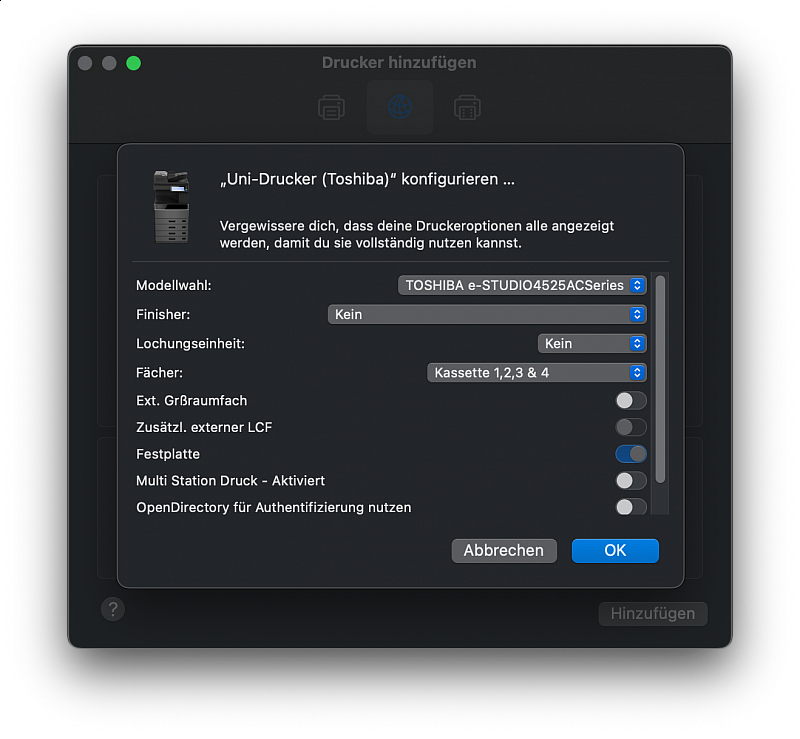Viewport: 800px width, 739px height.
Task: Click the Uni-Drucker konfigurieren heading
Action: 367,179
